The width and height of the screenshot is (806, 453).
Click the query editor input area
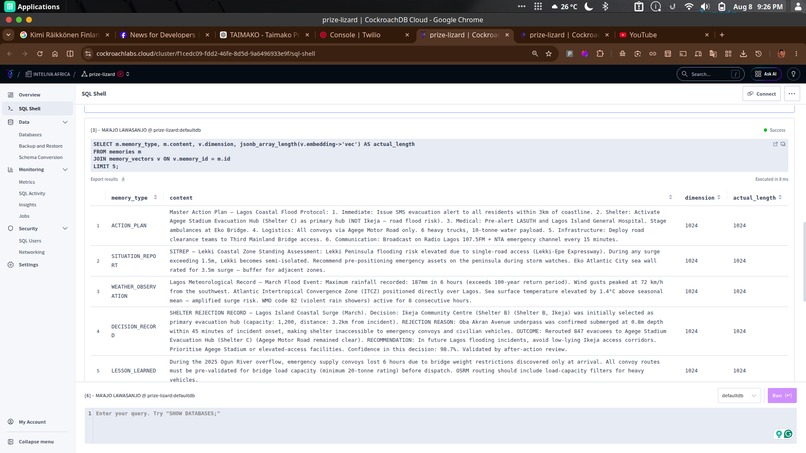point(440,426)
